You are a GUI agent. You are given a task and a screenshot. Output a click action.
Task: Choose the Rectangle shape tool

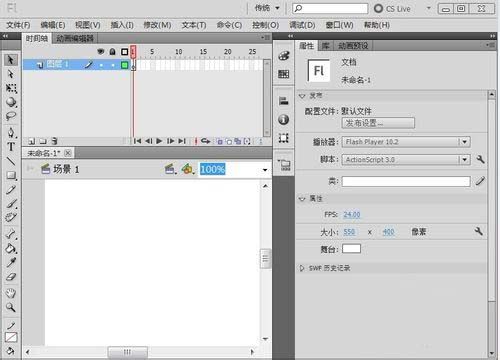pyautogui.click(x=11, y=175)
